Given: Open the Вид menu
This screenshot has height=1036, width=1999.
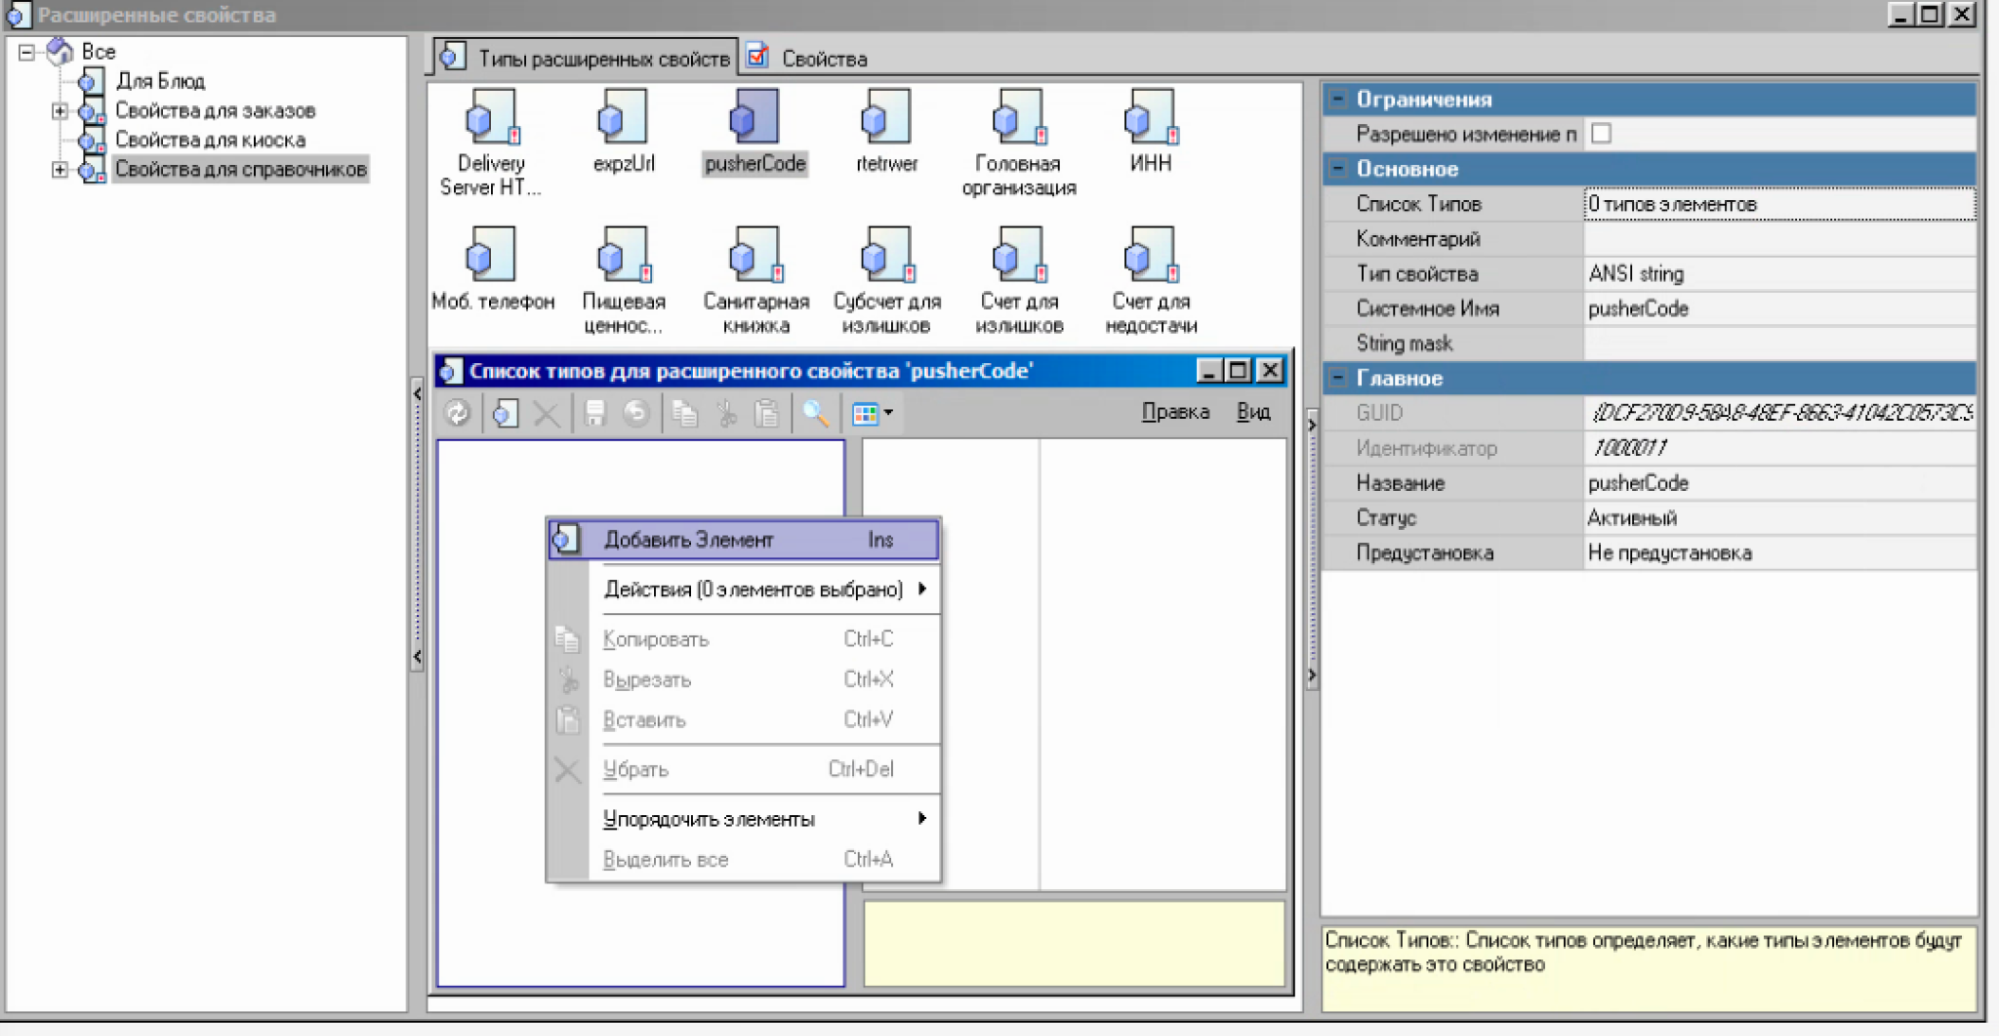Looking at the screenshot, I should tap(1252, 412).
